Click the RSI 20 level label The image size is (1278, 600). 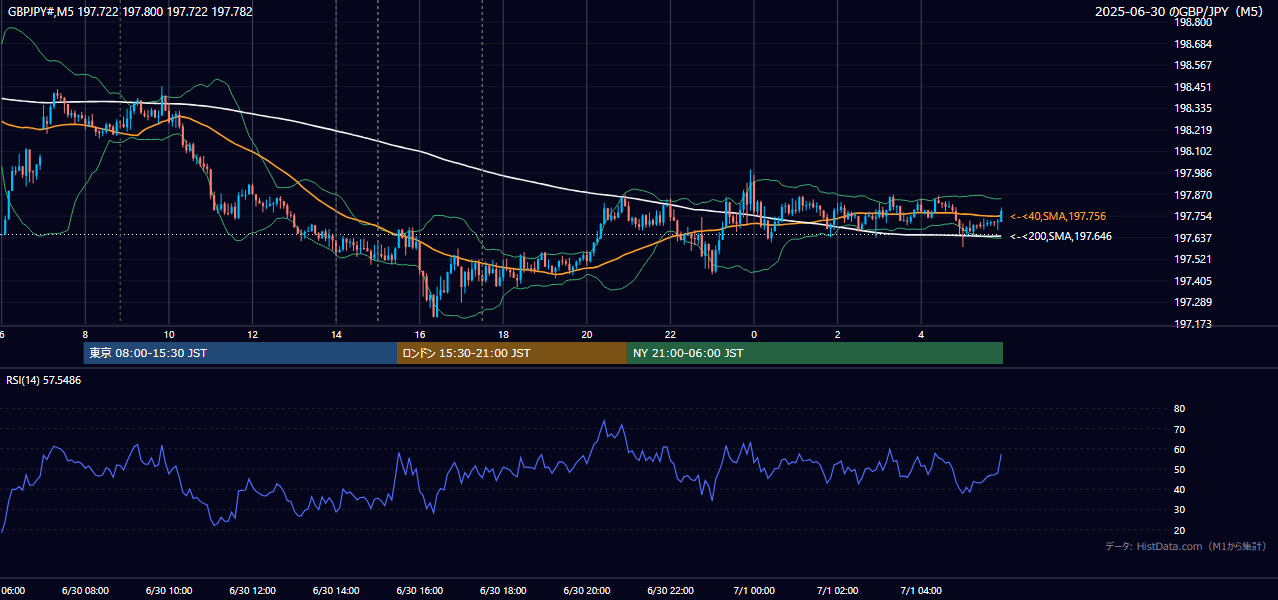click(x=1179, y=530)
